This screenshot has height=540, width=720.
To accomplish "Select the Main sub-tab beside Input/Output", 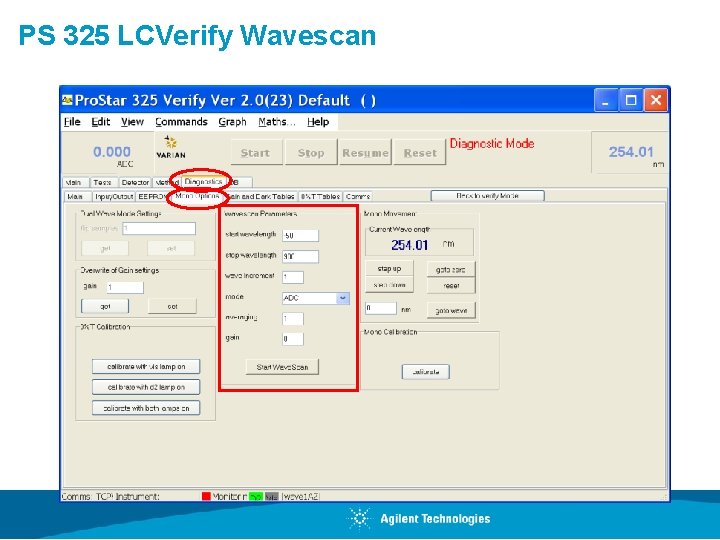I will 76,197.
